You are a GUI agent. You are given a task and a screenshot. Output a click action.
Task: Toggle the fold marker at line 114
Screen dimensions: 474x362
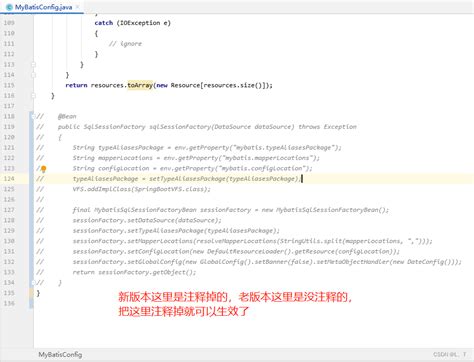(33, 75)
